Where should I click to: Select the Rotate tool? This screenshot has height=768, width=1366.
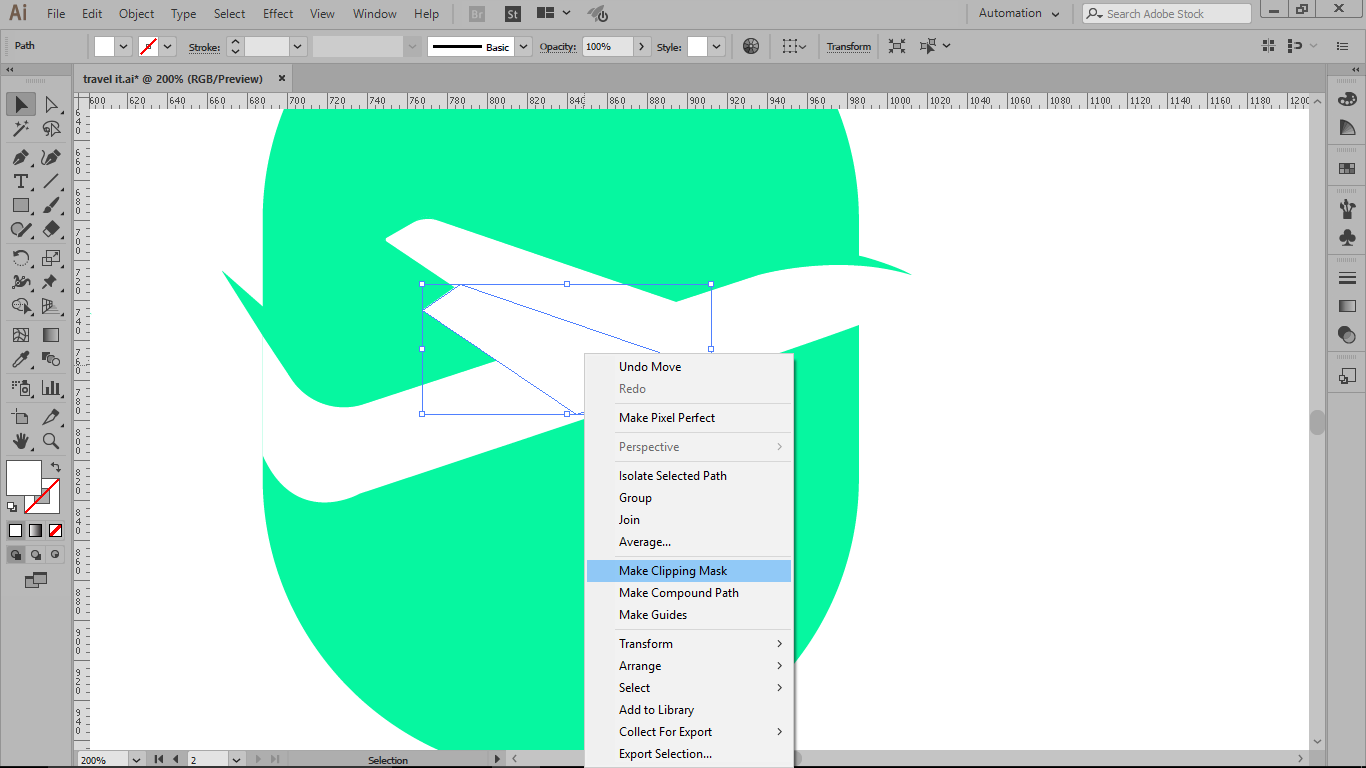[x=20, y=258]
